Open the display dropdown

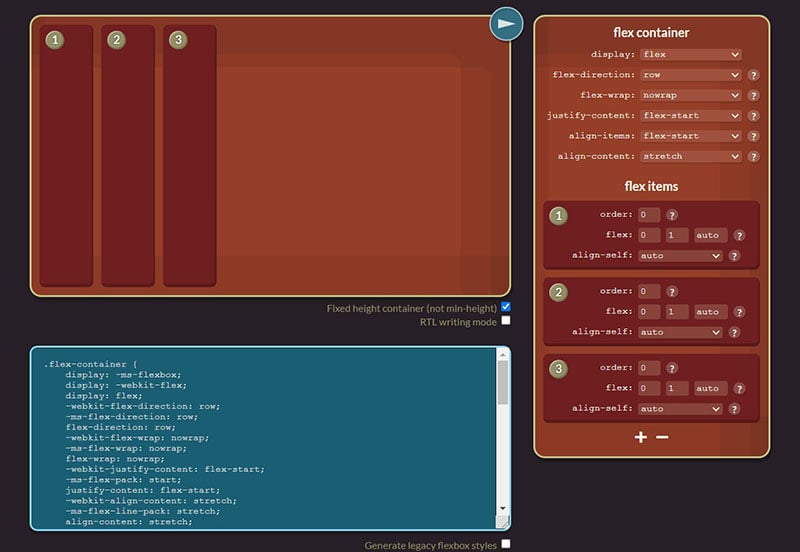(691, 55)
